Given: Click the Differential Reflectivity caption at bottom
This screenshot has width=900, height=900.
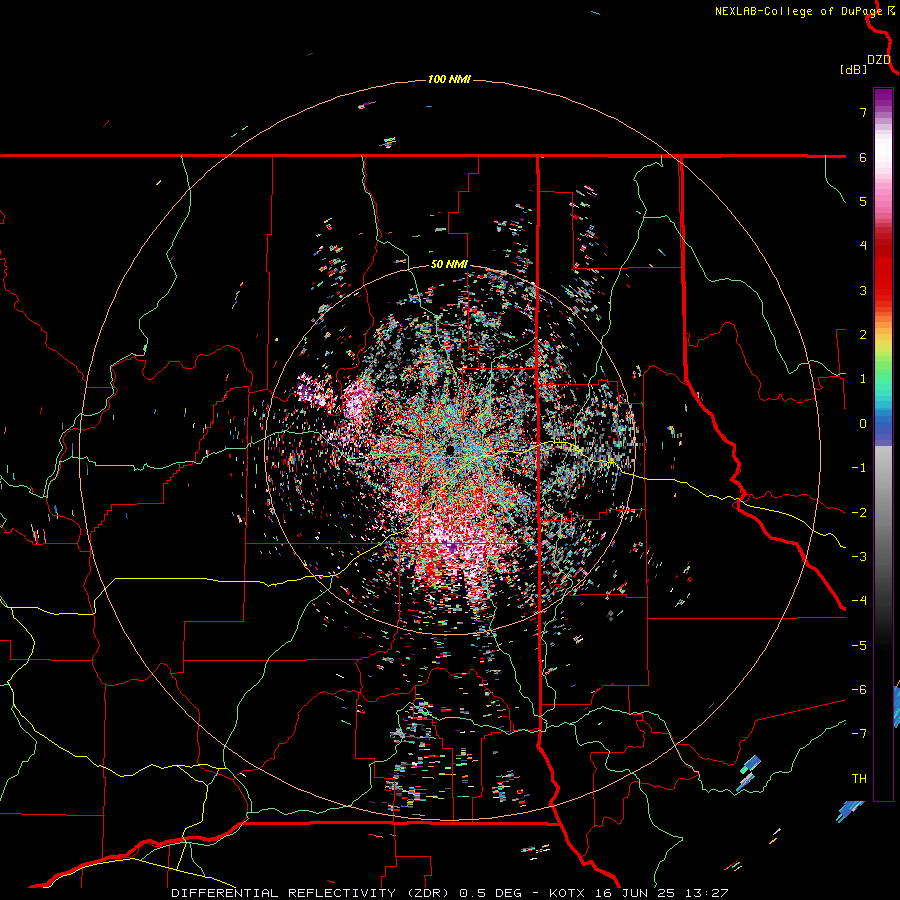Looking at the screenshot, I should tap(449, 893).
